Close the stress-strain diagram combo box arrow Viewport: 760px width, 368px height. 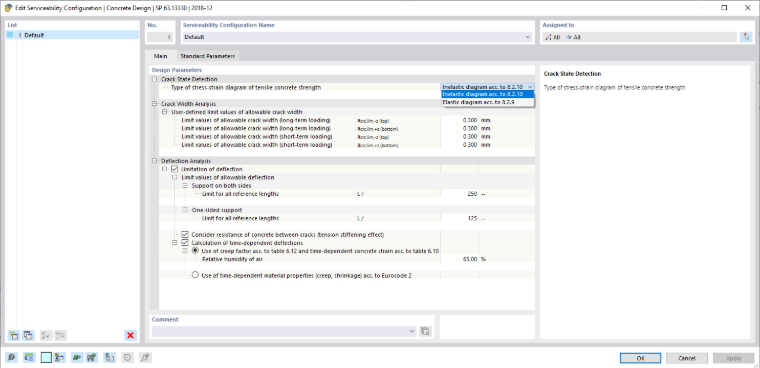(x=529, y=87)
